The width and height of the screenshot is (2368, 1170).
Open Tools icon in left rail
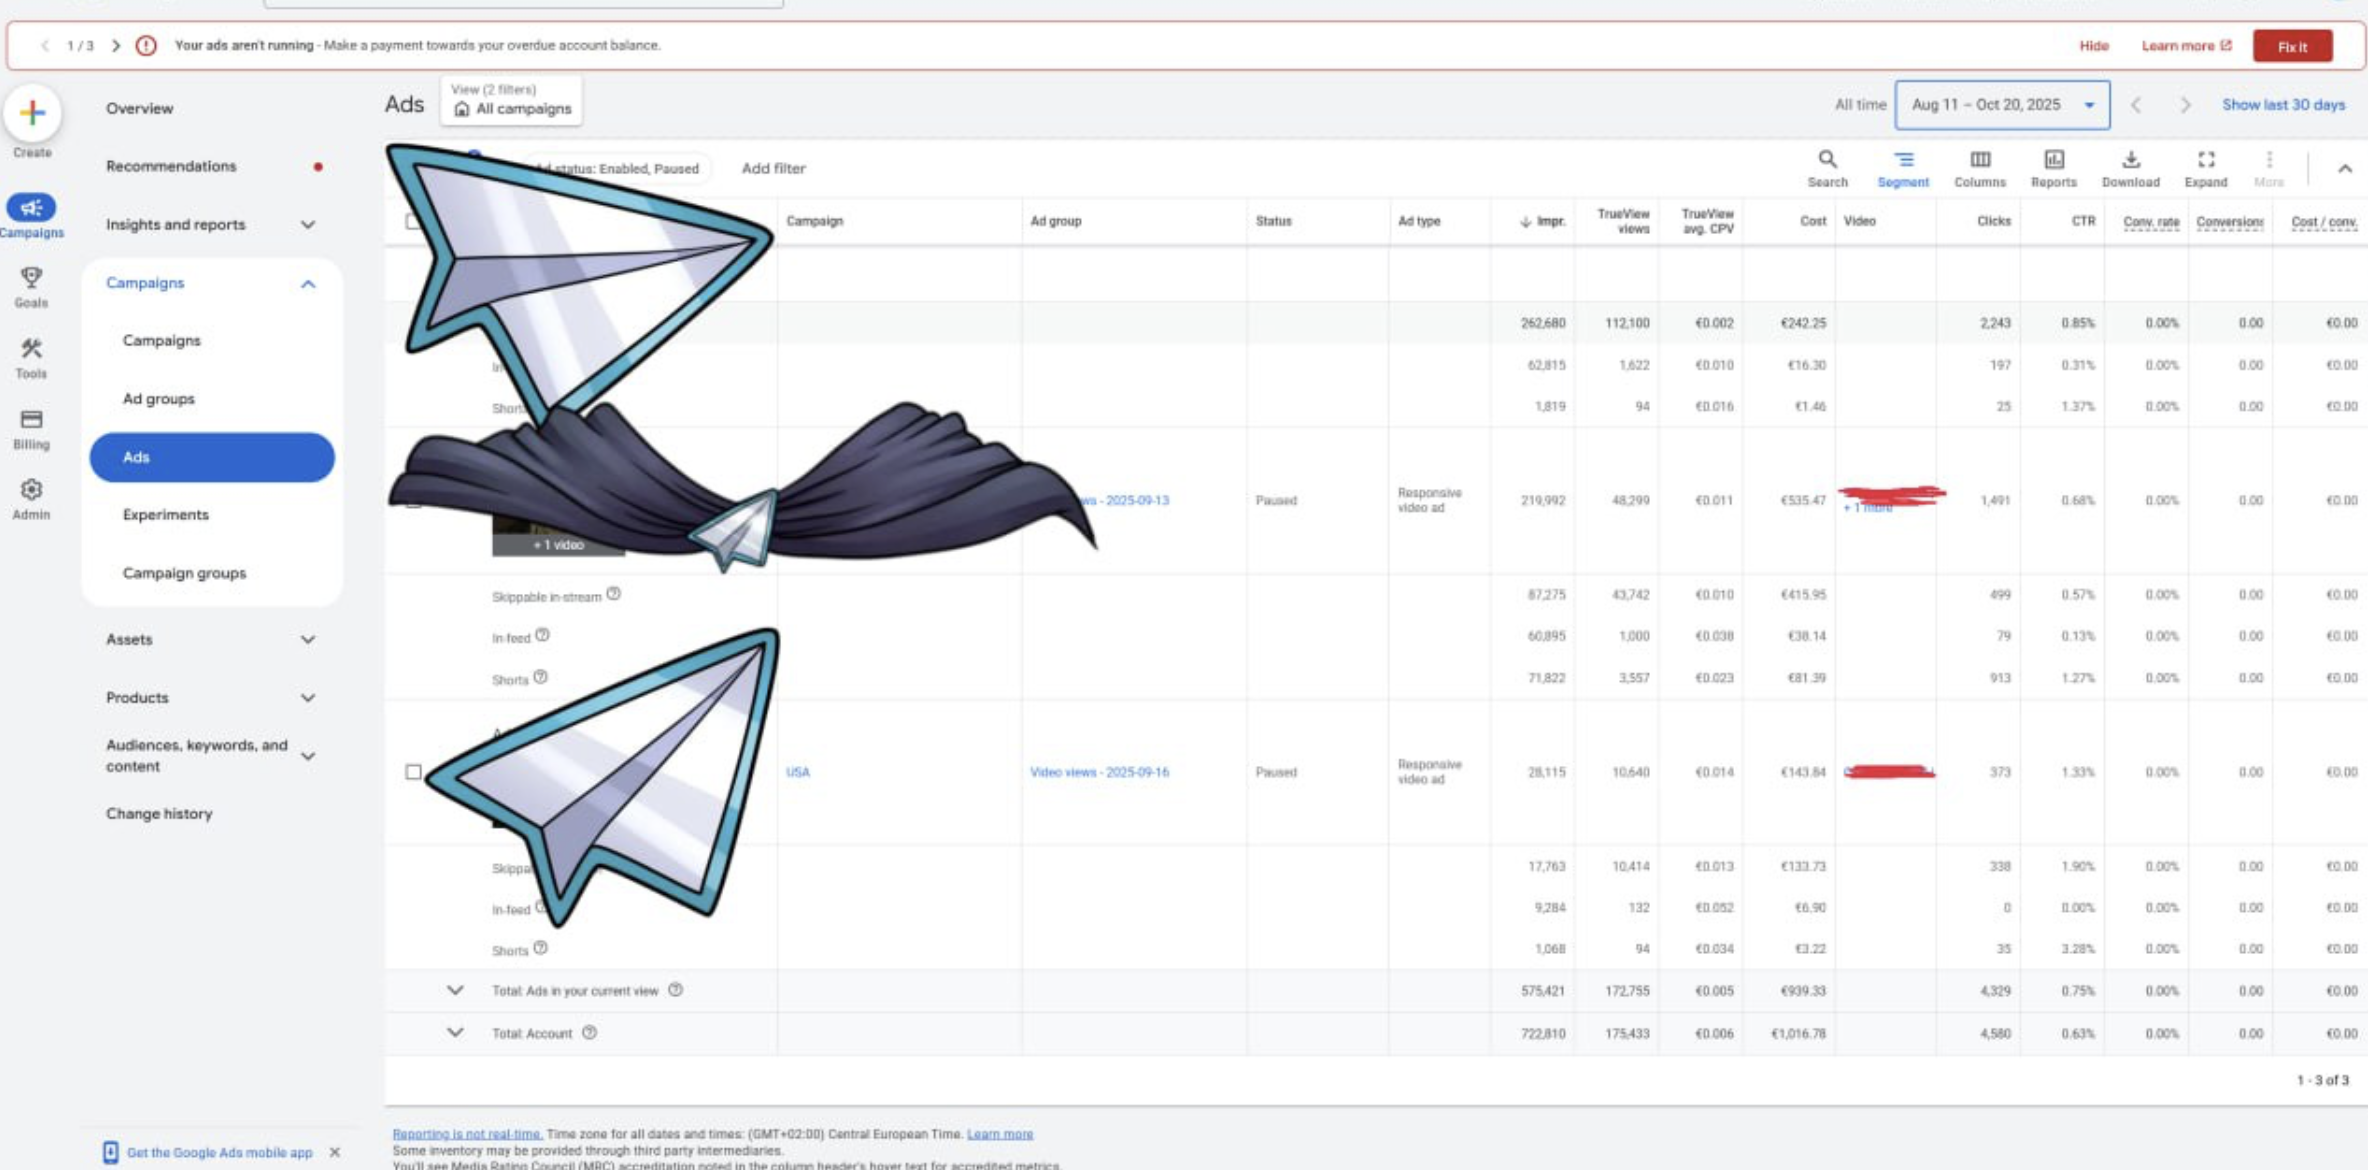click(x=31, y=349)
